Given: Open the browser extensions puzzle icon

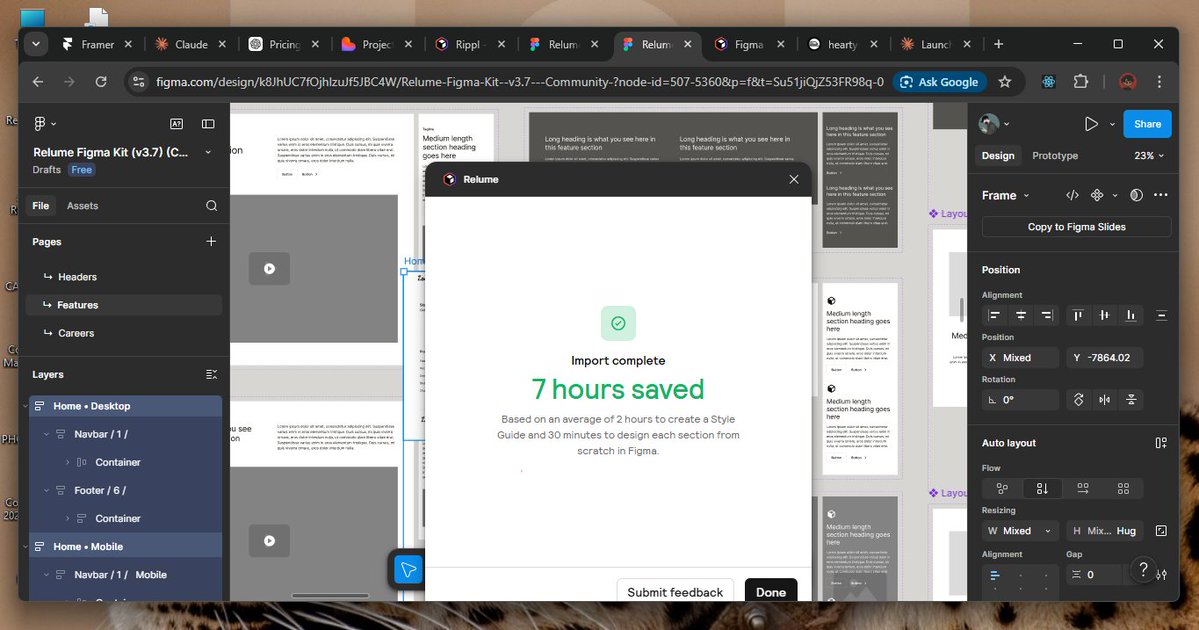Looking at the screenshot, I should [1080, 82].
